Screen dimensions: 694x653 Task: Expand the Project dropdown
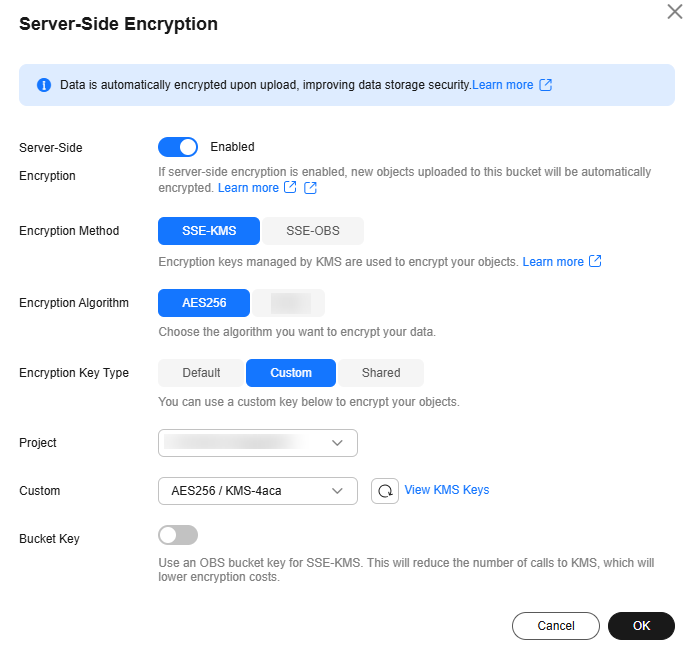pyautogui.click(x=258, y=443)
